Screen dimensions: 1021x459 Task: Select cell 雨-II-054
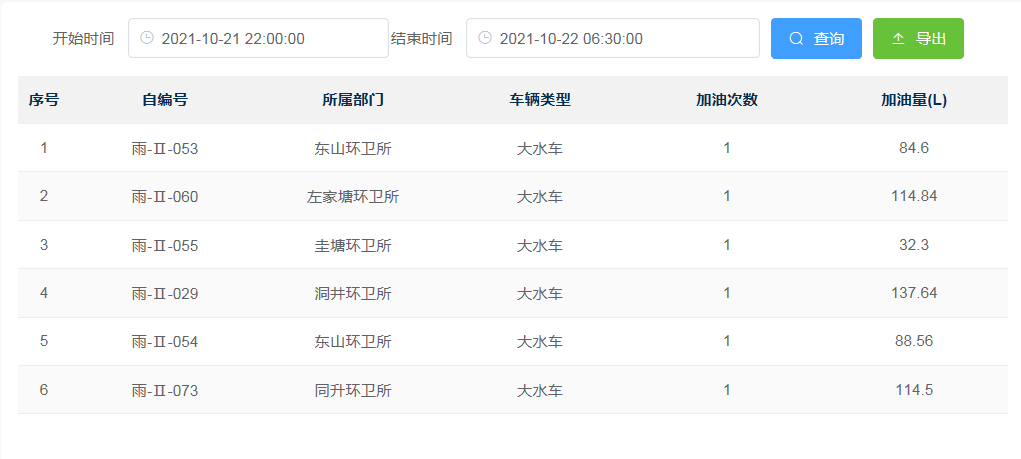(x=165, y=342)
